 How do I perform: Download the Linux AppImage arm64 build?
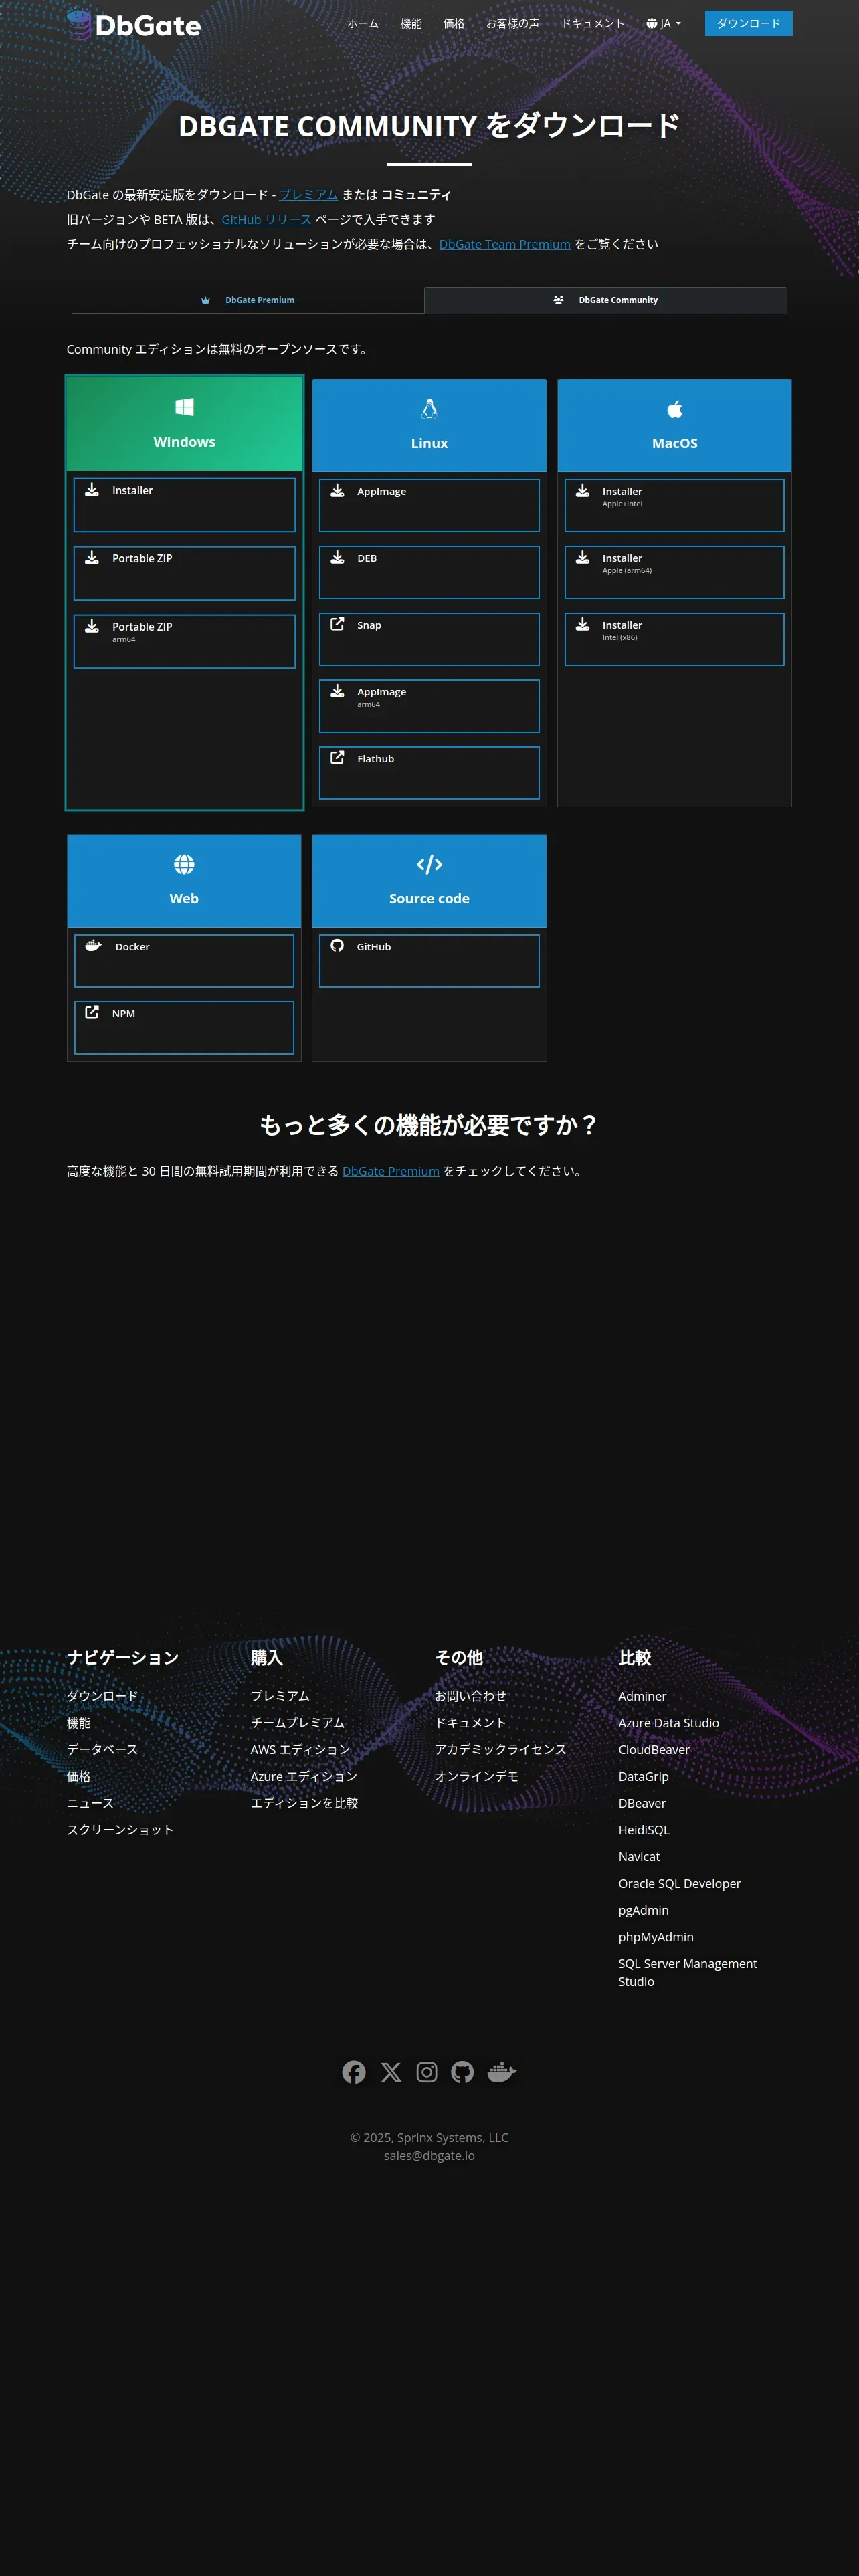click(429, 706)
